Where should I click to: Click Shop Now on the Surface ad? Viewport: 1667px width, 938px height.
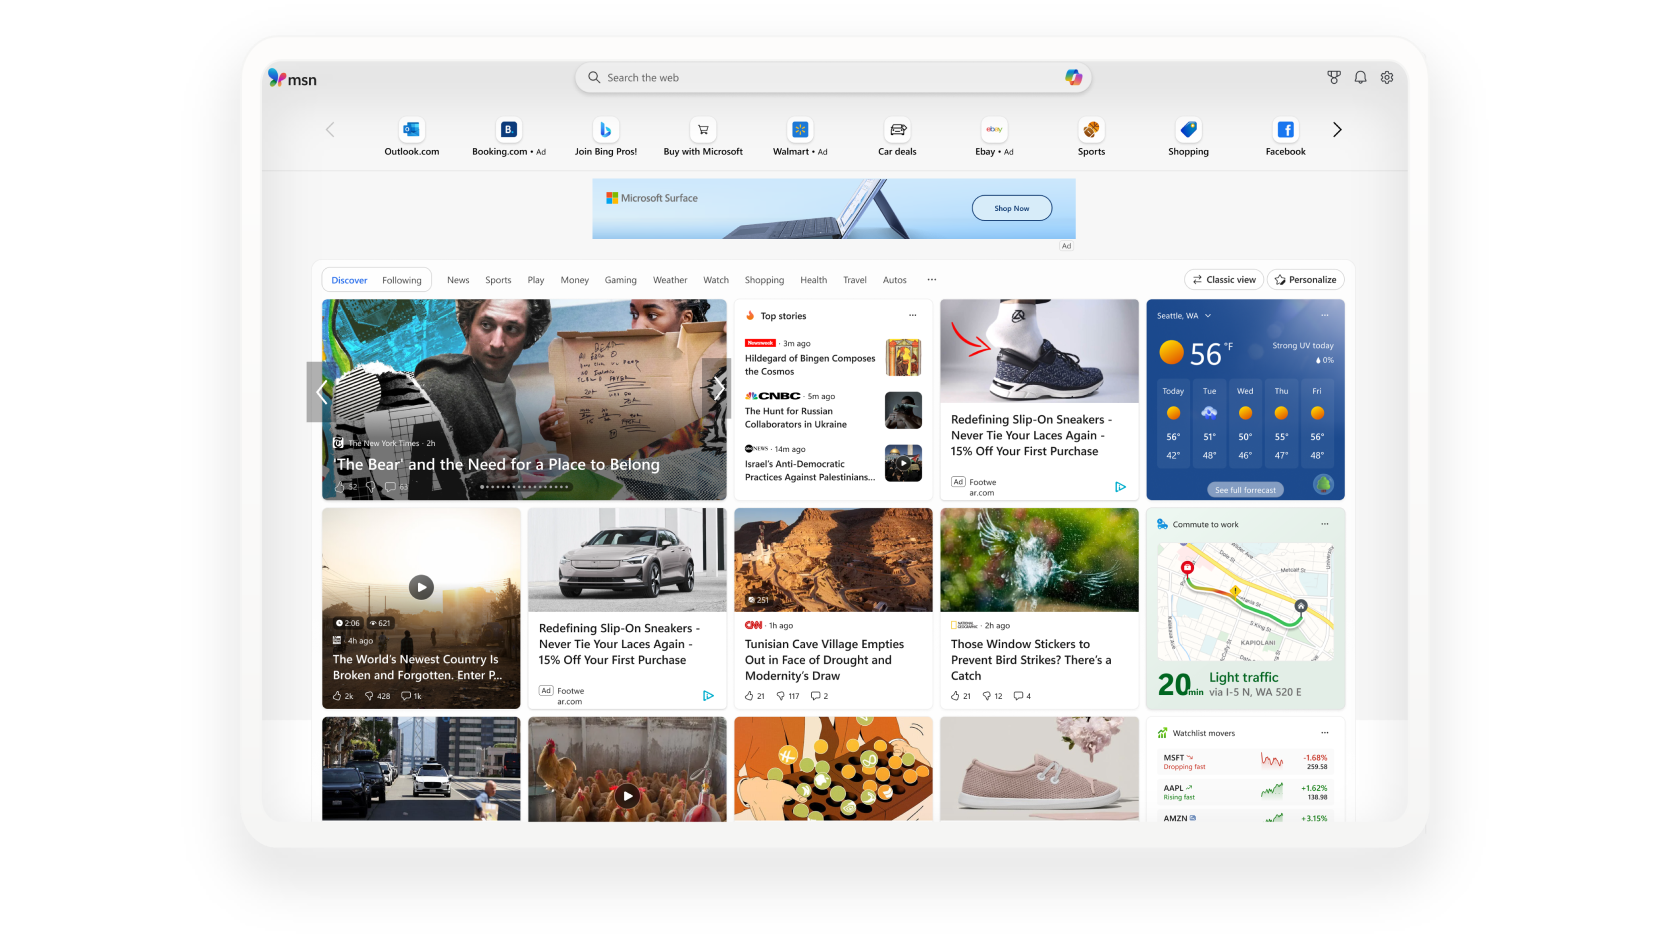click(1011, 208)
